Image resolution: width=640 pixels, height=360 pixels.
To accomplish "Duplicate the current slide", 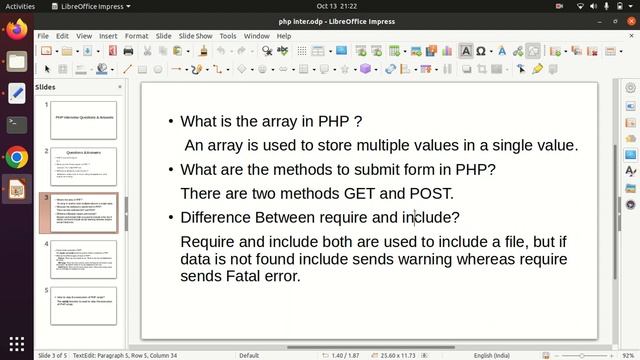I will click(576, 51).
